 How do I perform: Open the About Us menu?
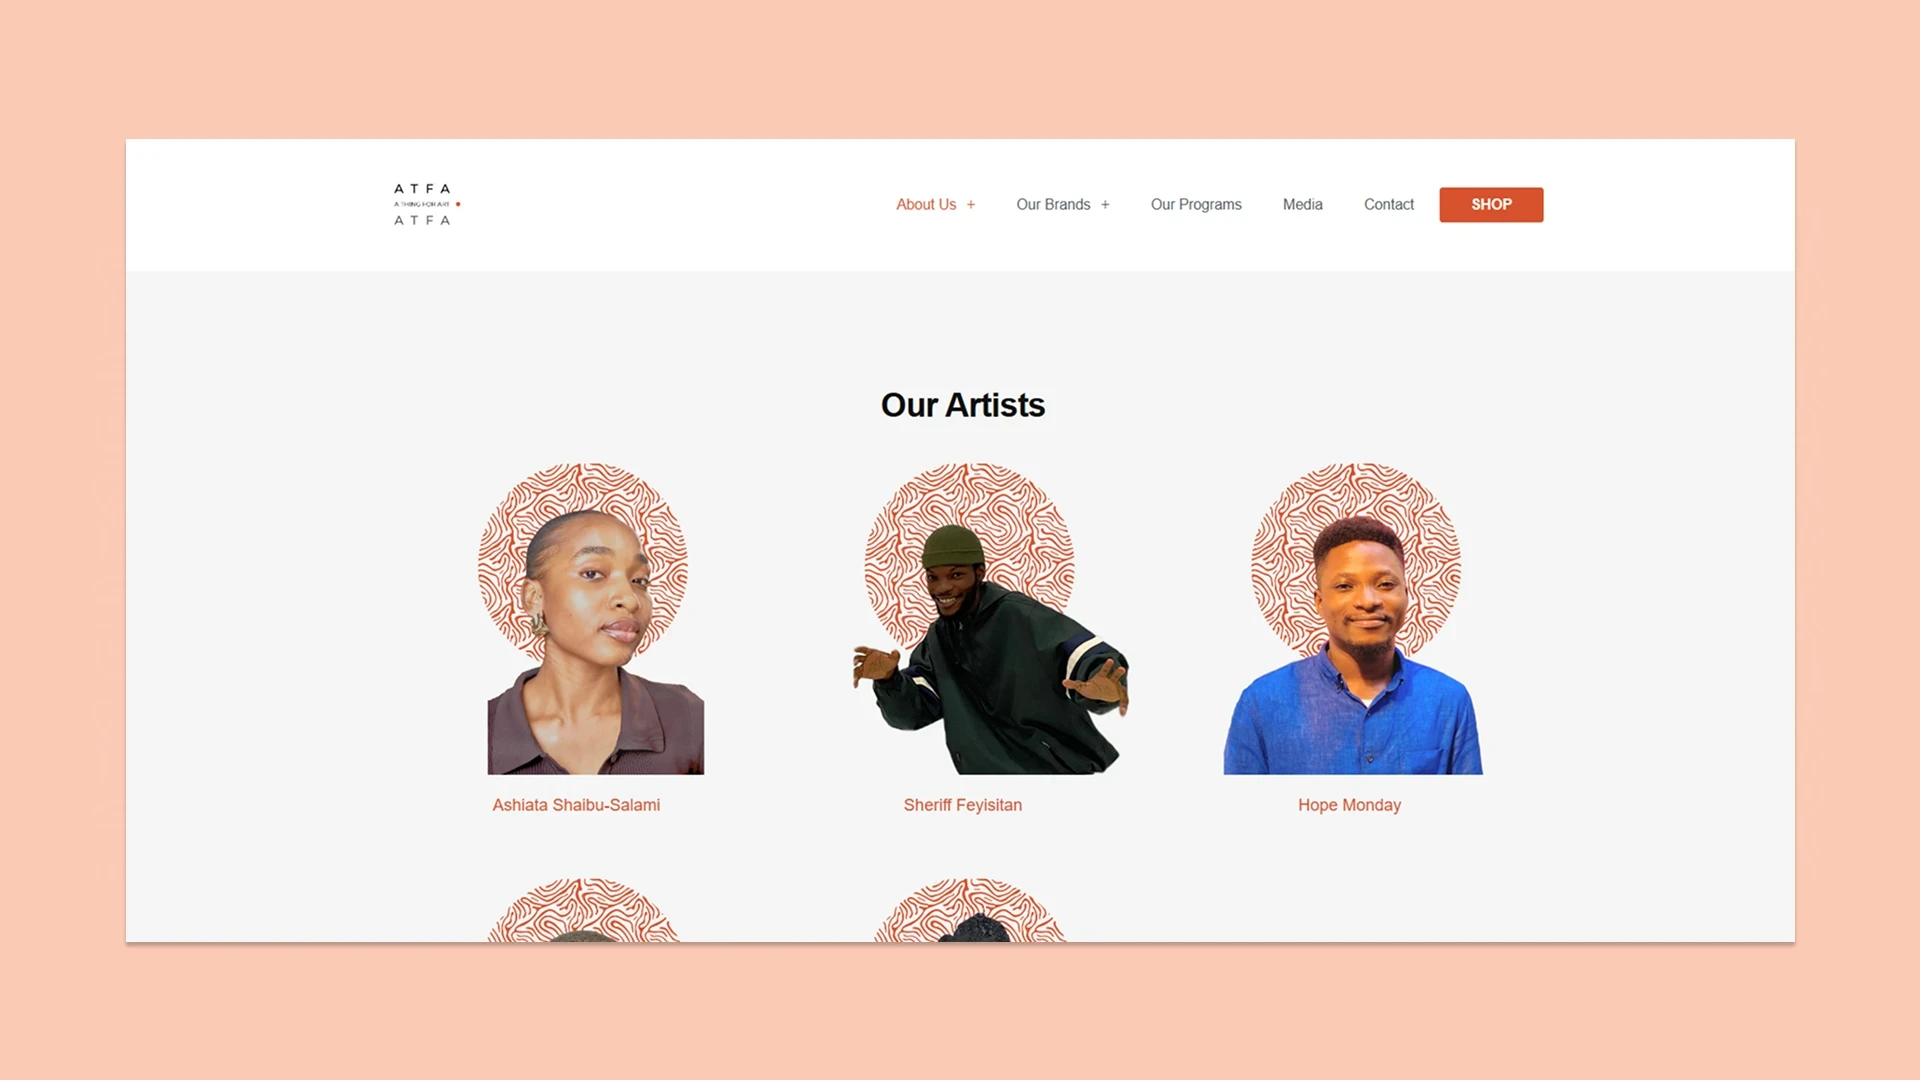[x=926, y=204]
